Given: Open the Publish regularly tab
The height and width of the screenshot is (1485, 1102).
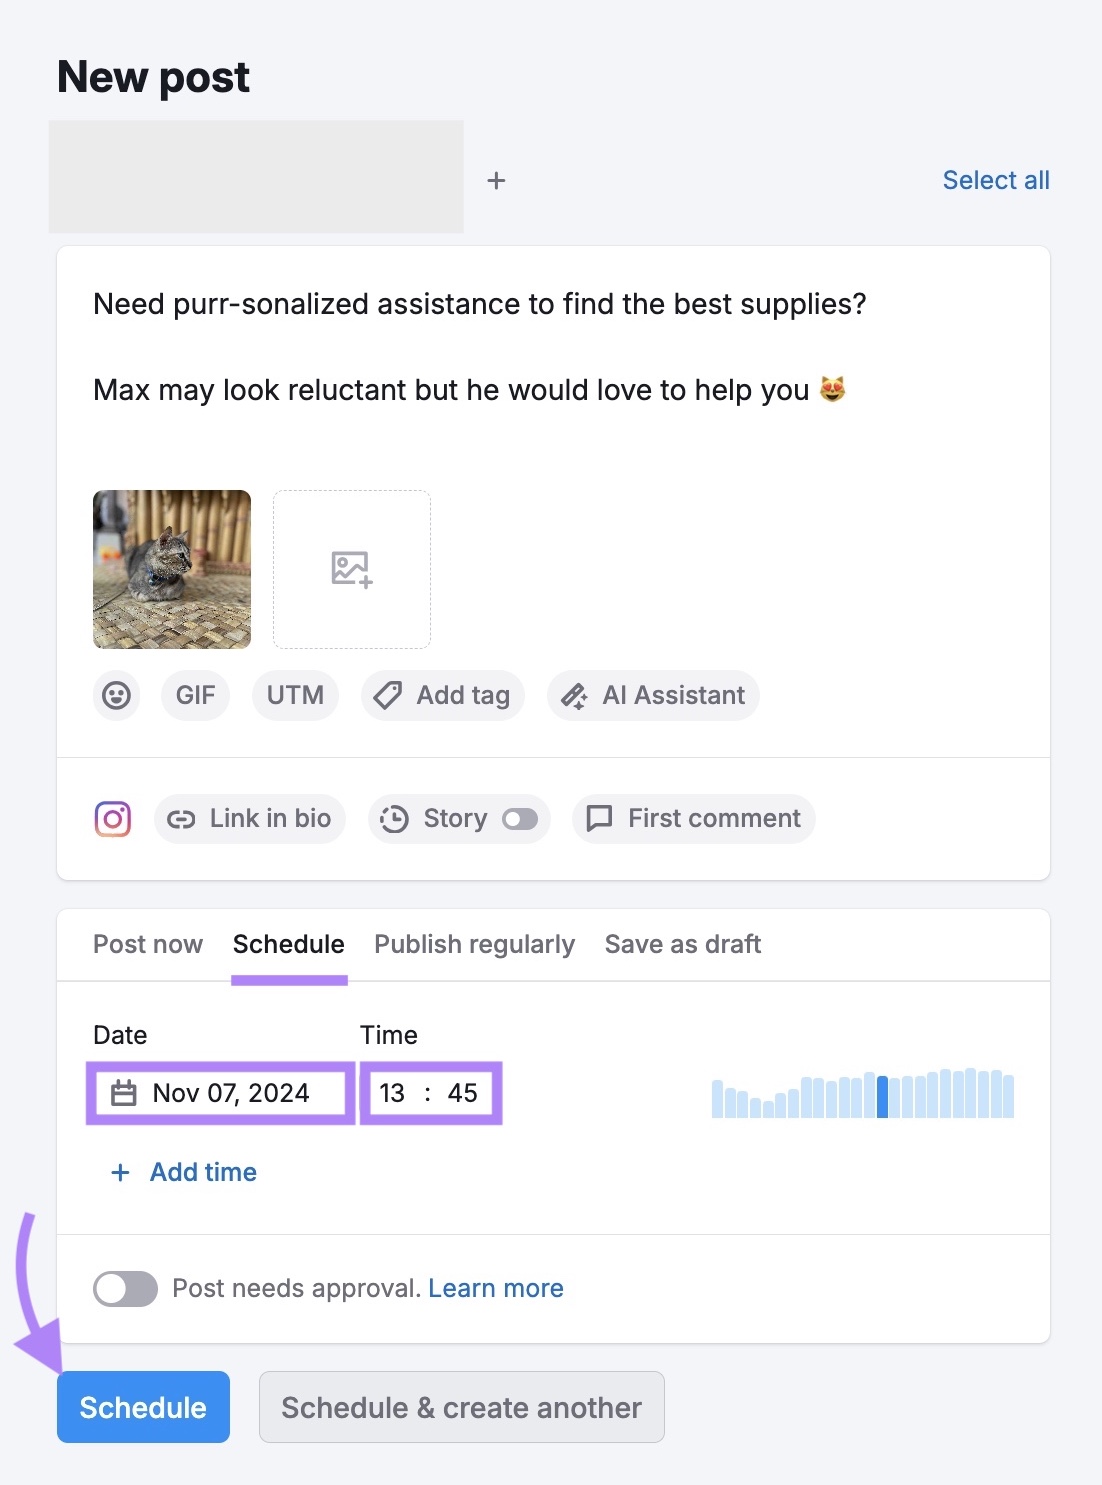Looking at the screenshot, I should point(473,944).
